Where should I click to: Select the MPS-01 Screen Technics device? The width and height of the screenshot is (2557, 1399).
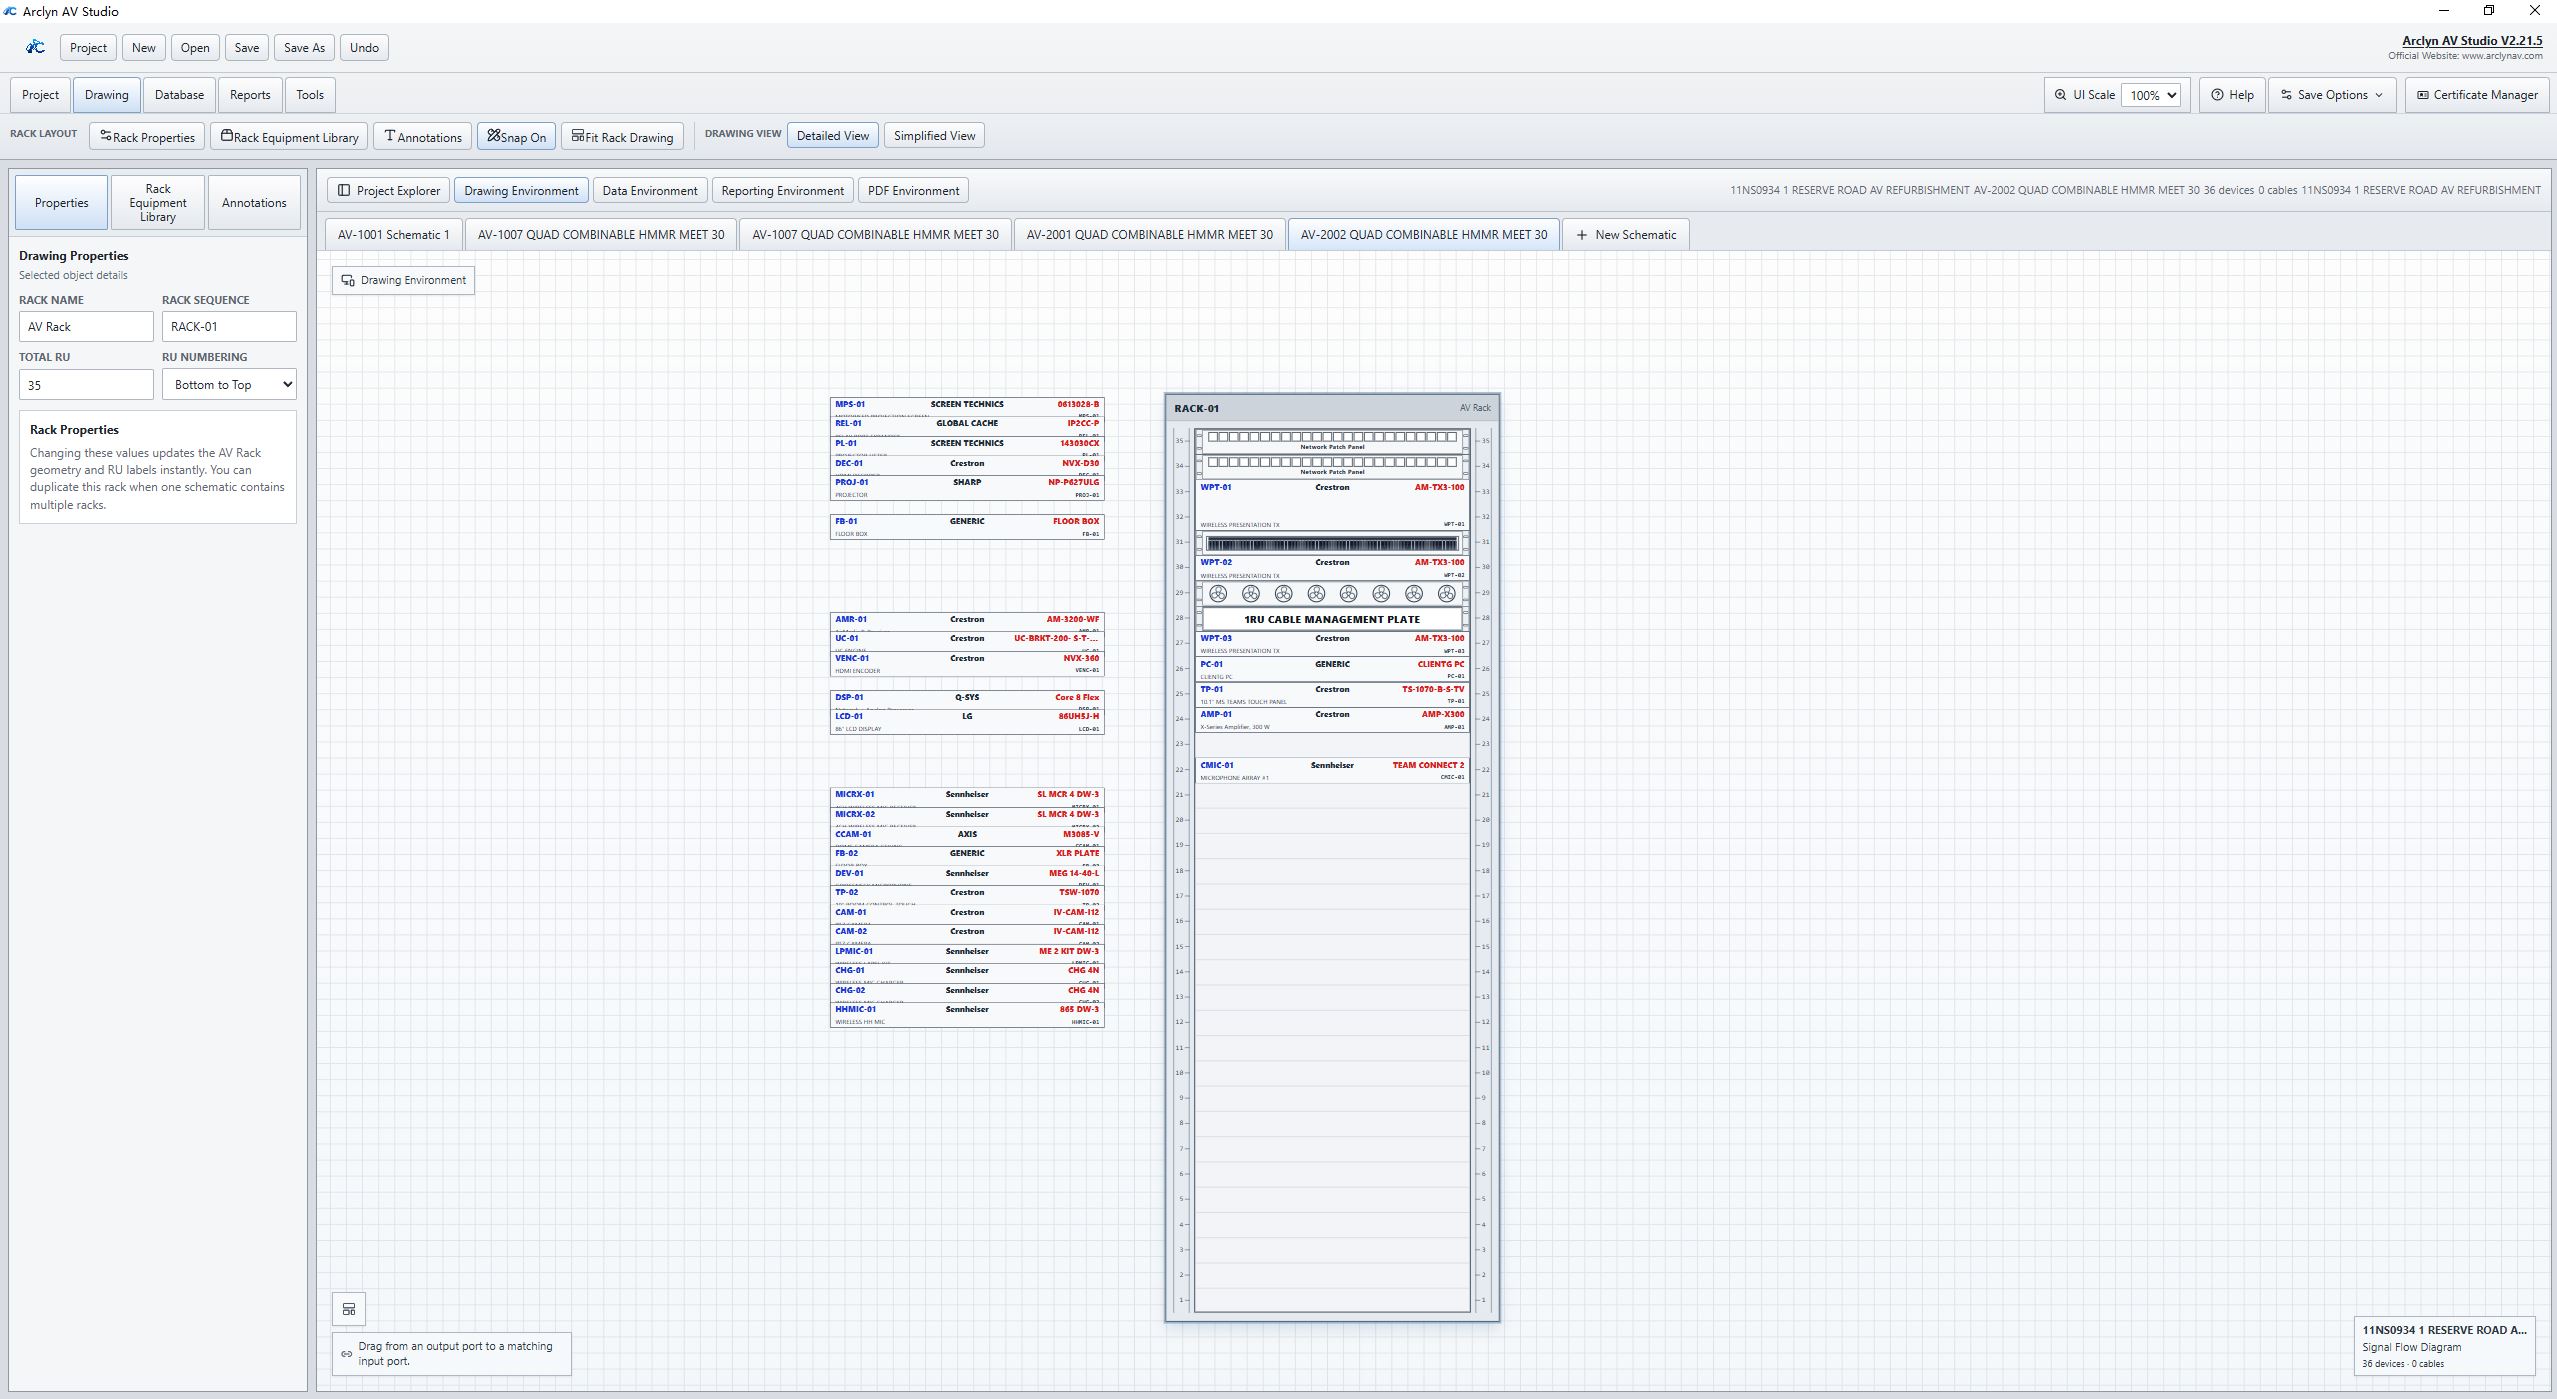point(967,406)
